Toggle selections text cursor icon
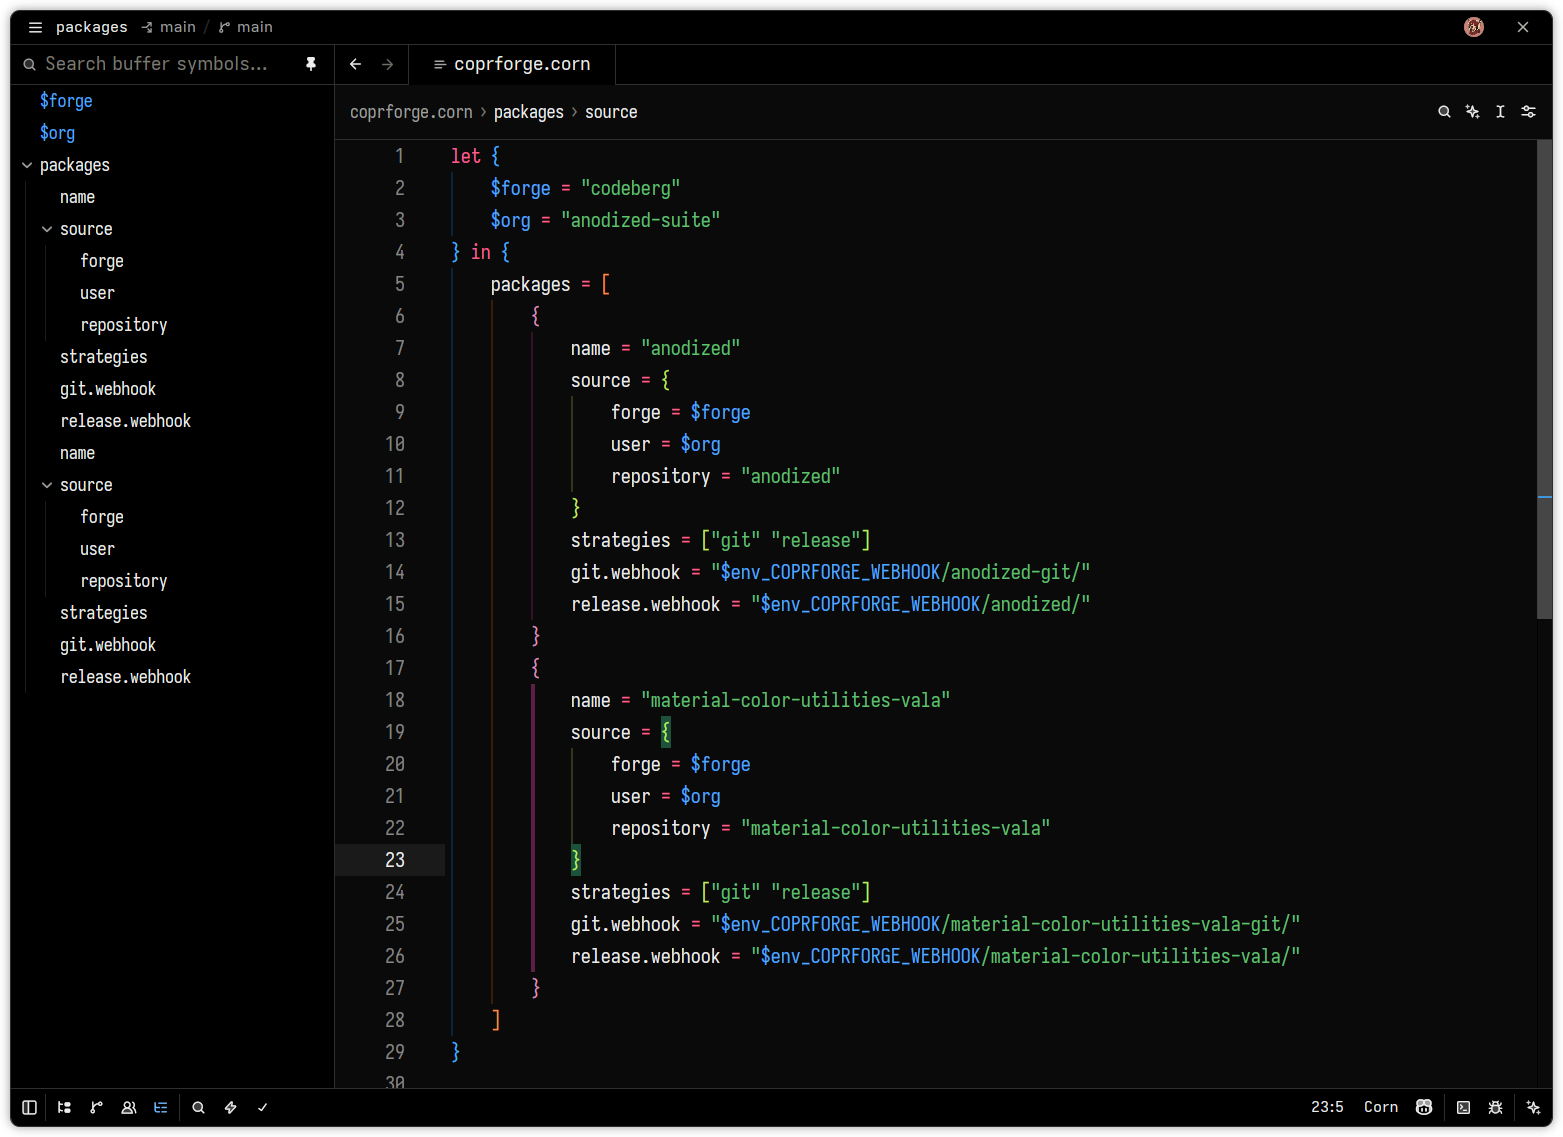The image size is (1563, 1137). coord(1500,112)
